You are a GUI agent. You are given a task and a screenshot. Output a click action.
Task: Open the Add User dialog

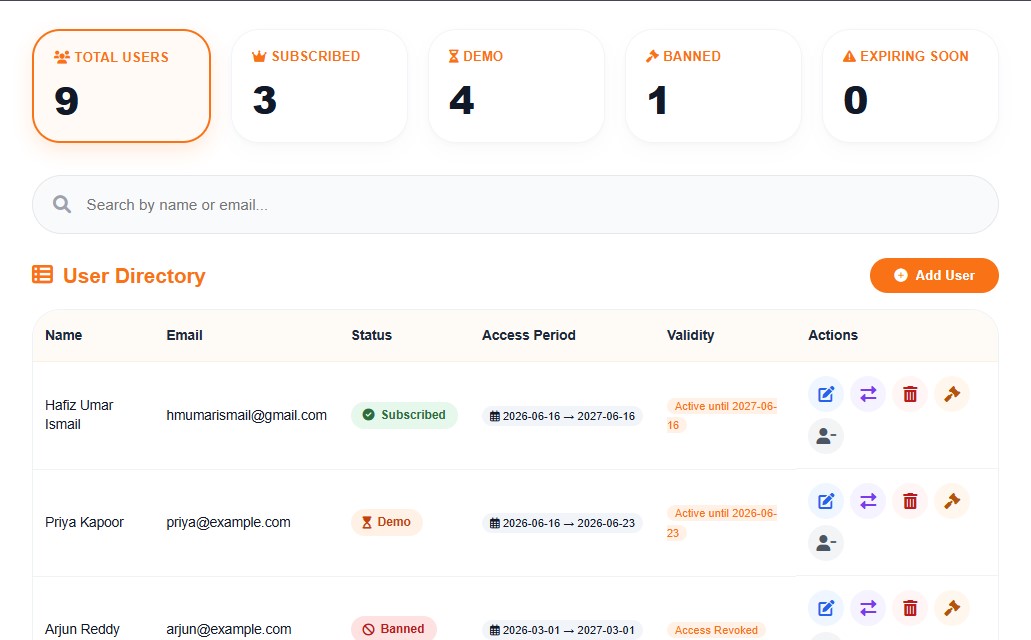934,276
